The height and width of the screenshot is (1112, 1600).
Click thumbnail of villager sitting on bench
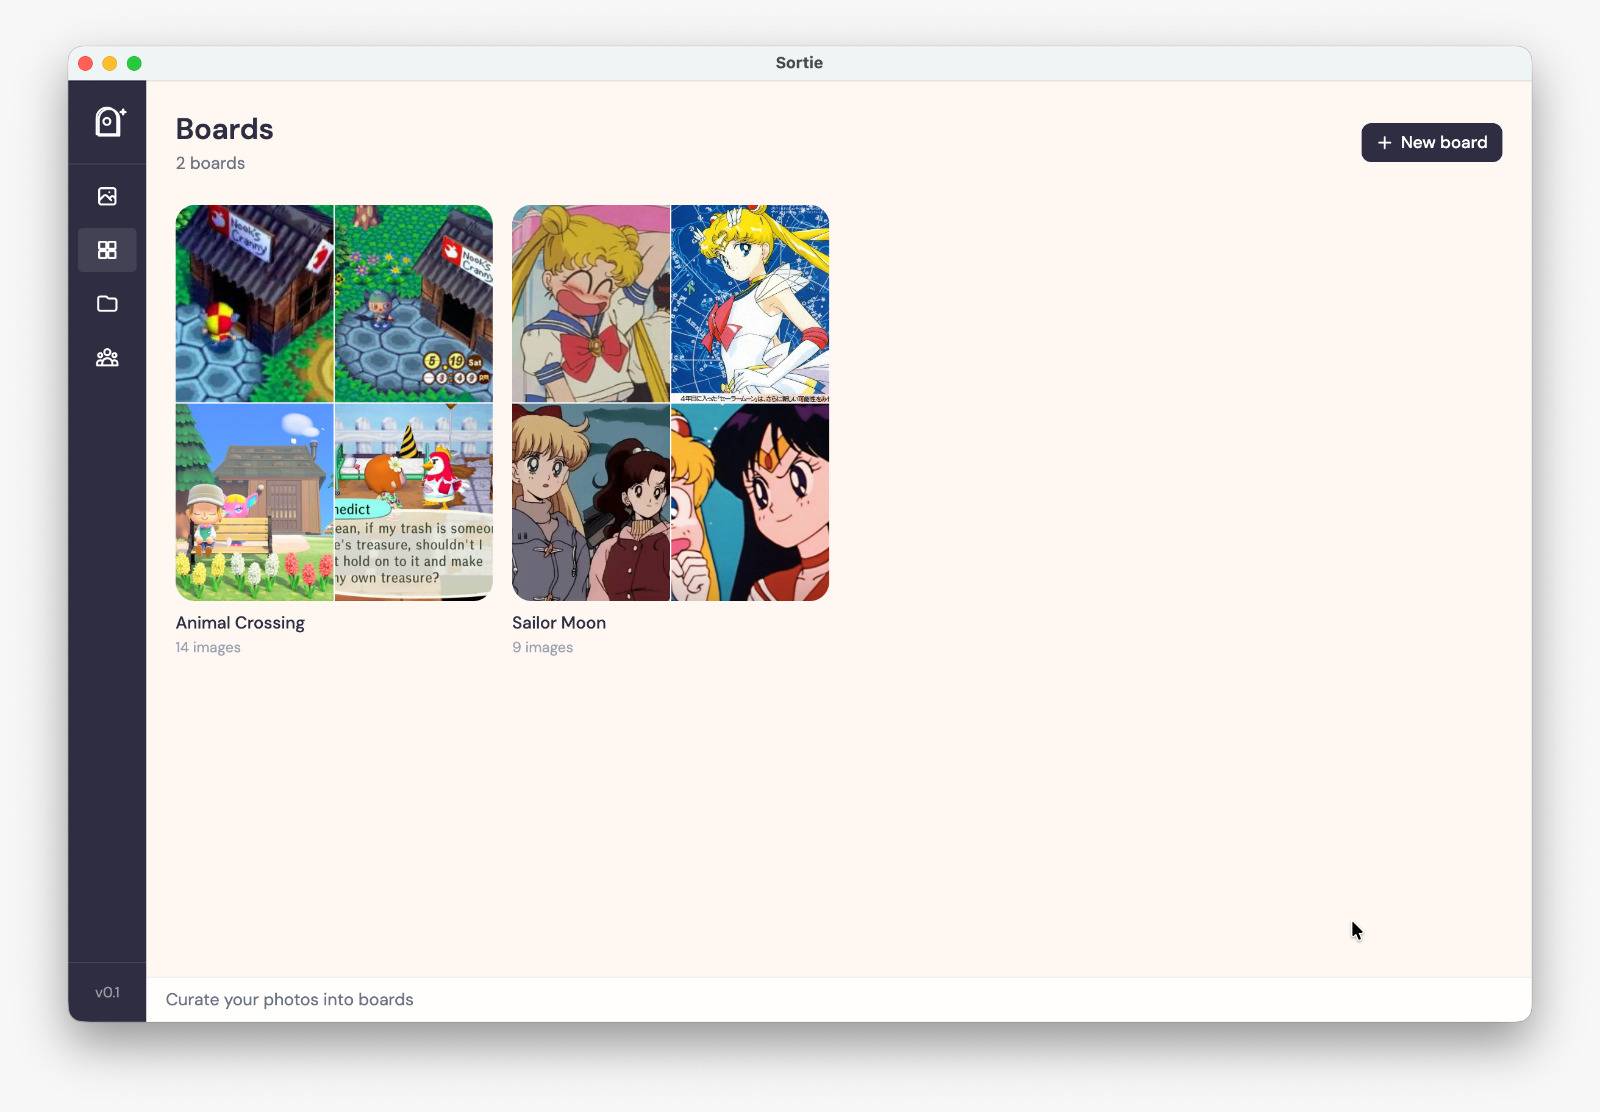click(254, 502)
